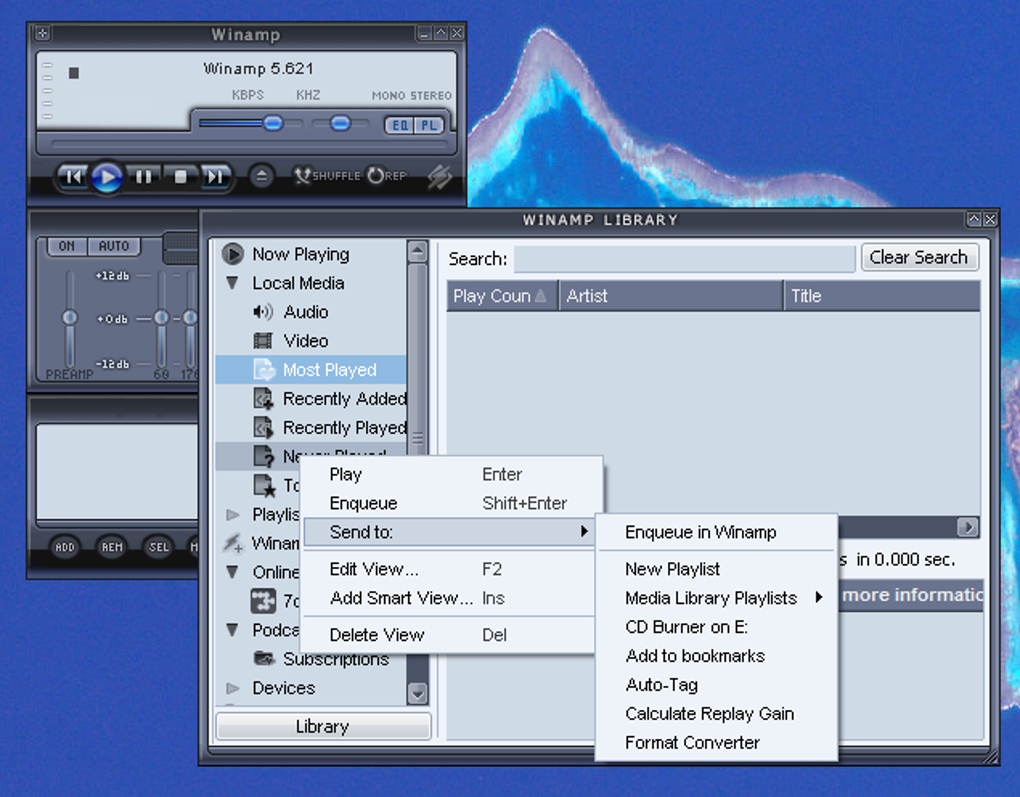1020x797 pixels.
Task: Sort by Title column header
Action: 882,296
